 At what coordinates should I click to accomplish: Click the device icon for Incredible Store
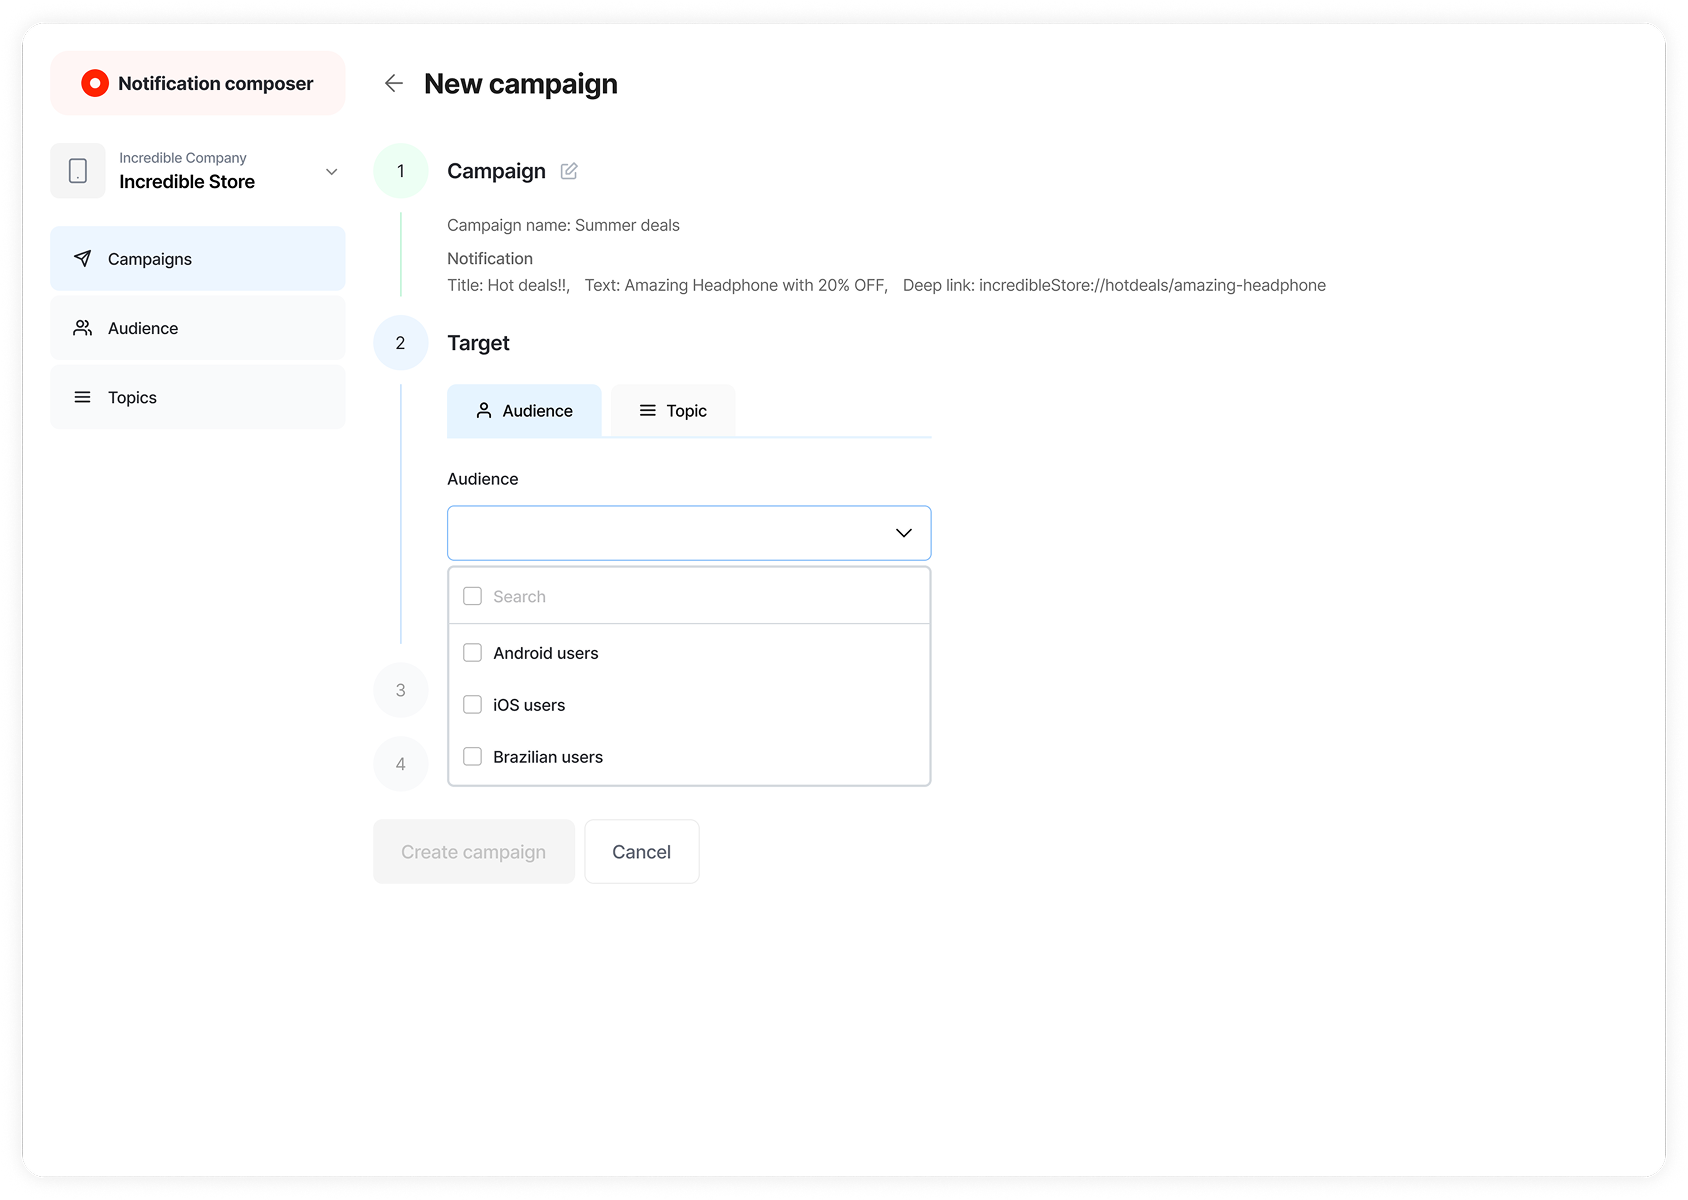[x=78, y=171]
